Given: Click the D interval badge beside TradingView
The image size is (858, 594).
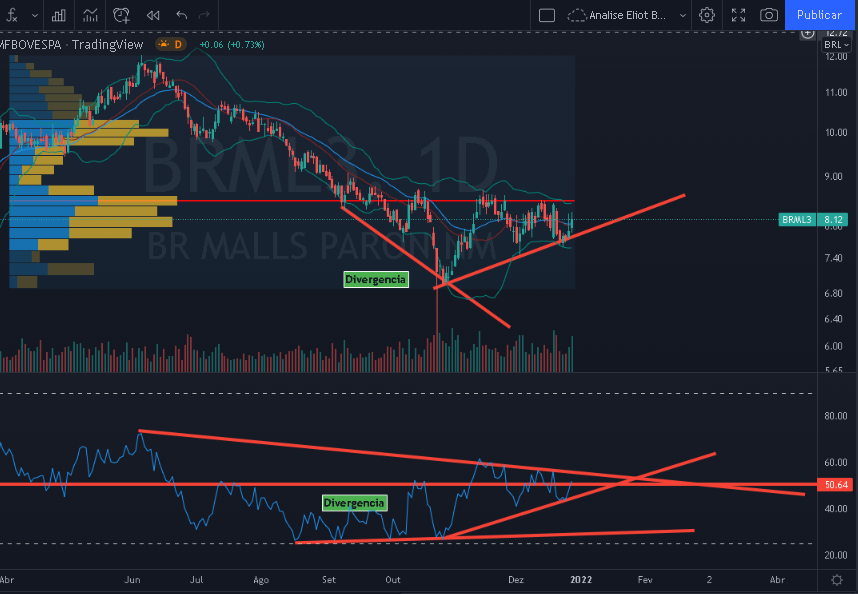Looking at the screenshot, I should point(171,44).
